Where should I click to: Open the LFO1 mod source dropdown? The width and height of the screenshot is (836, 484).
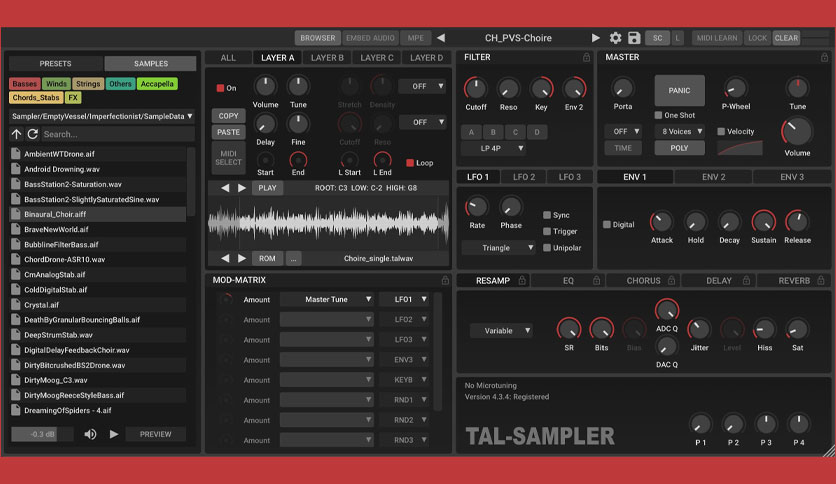405,300
